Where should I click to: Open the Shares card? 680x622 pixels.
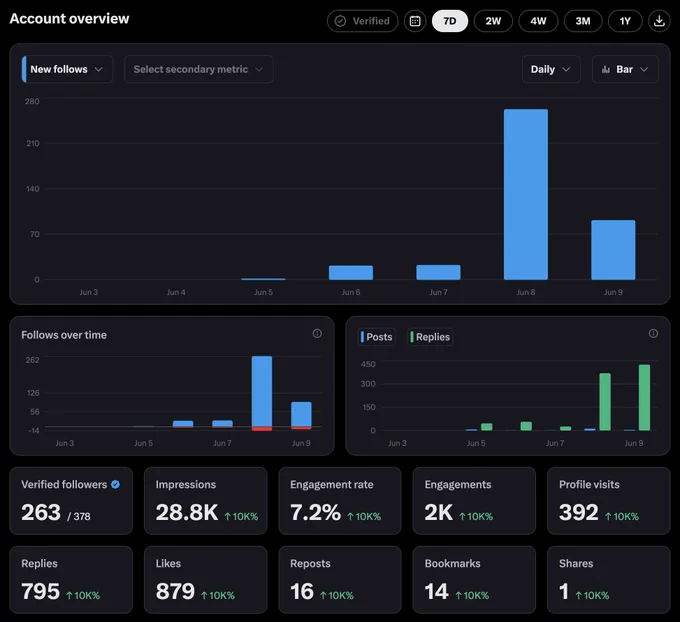pos(609,579)
